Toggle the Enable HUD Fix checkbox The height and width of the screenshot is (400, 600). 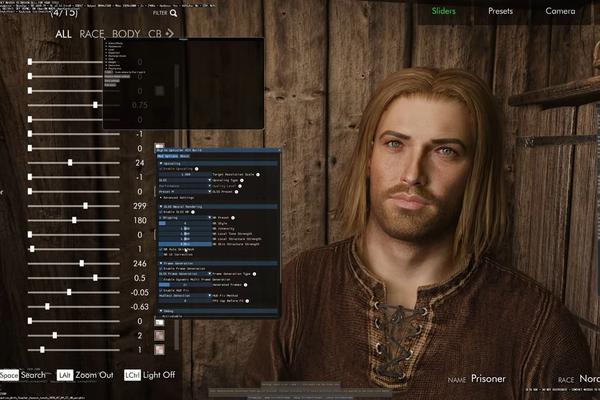[x=161, y=291]
